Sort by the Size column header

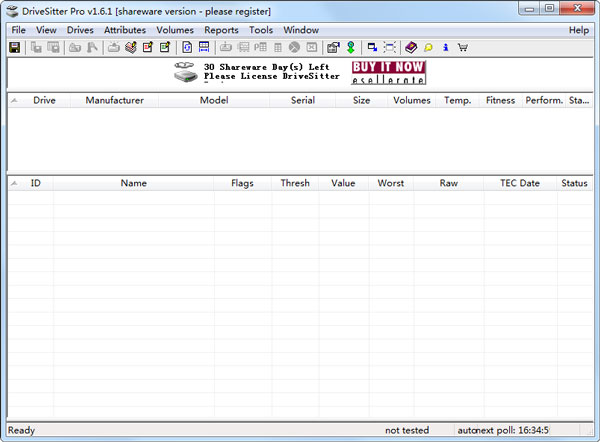(361, 100)
